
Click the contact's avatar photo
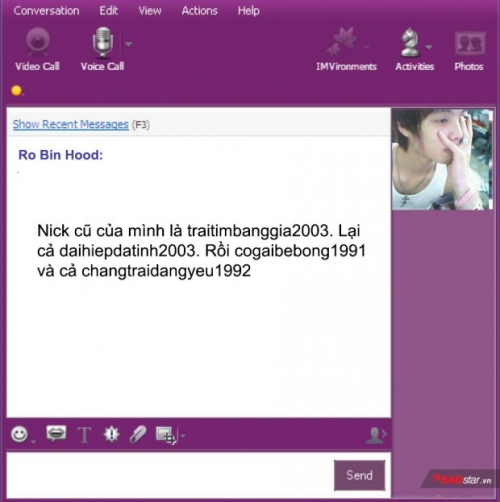442,159
